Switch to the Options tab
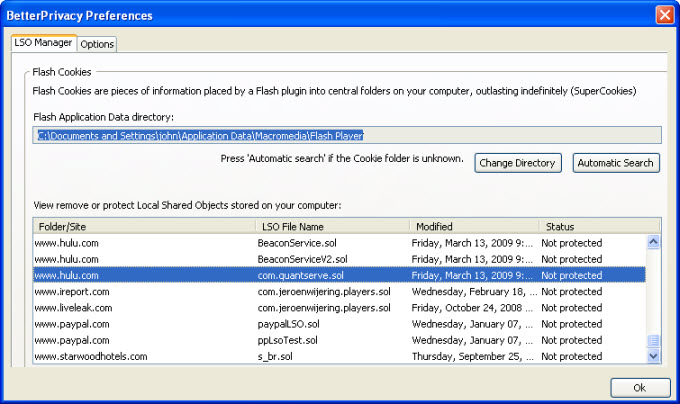 (97, 44)
